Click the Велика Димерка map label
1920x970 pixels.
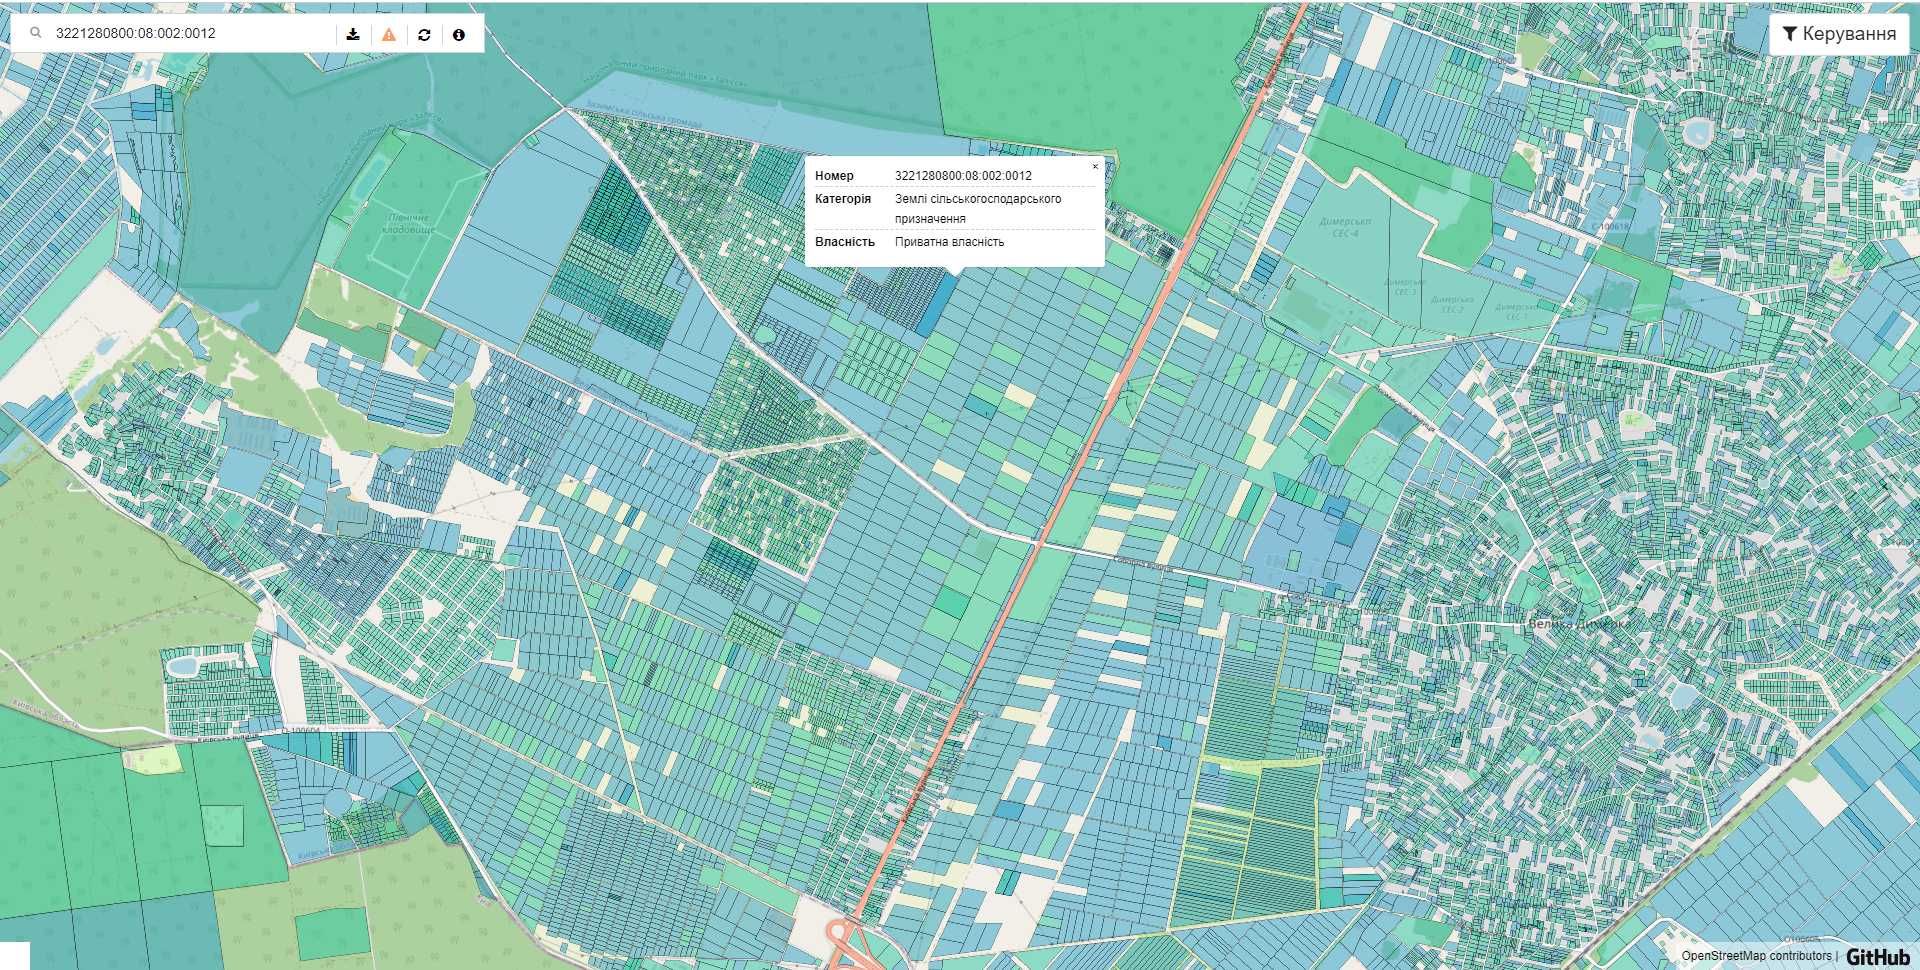click(1579, 623)
